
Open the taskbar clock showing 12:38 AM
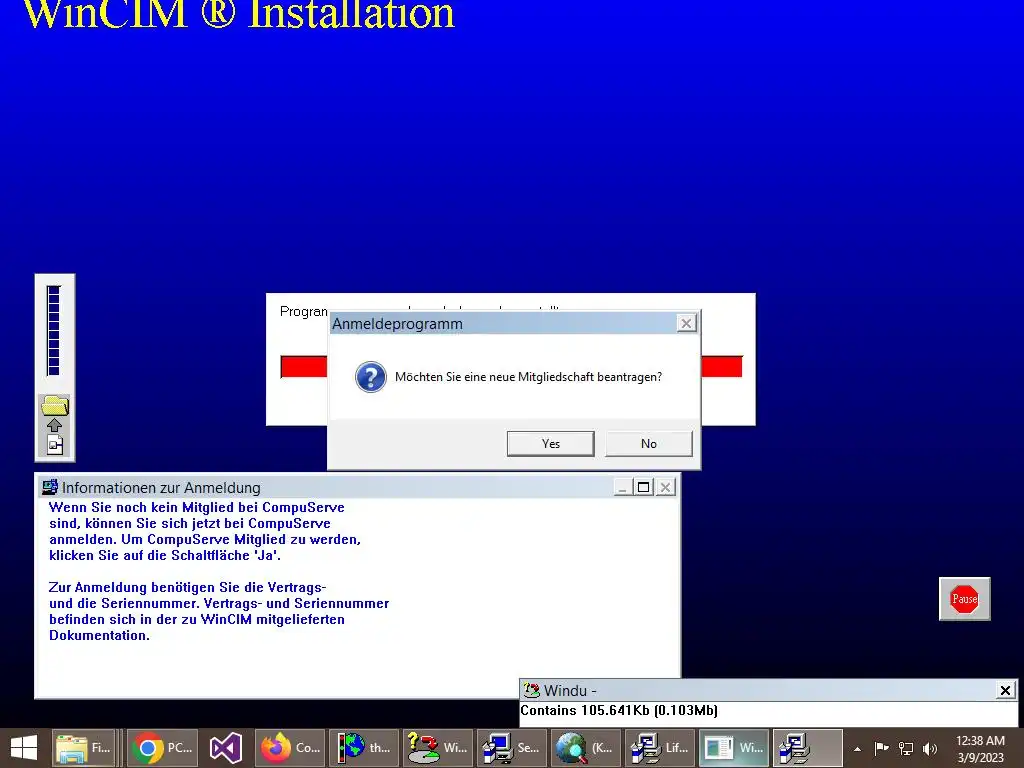click(x=980, y=748)
